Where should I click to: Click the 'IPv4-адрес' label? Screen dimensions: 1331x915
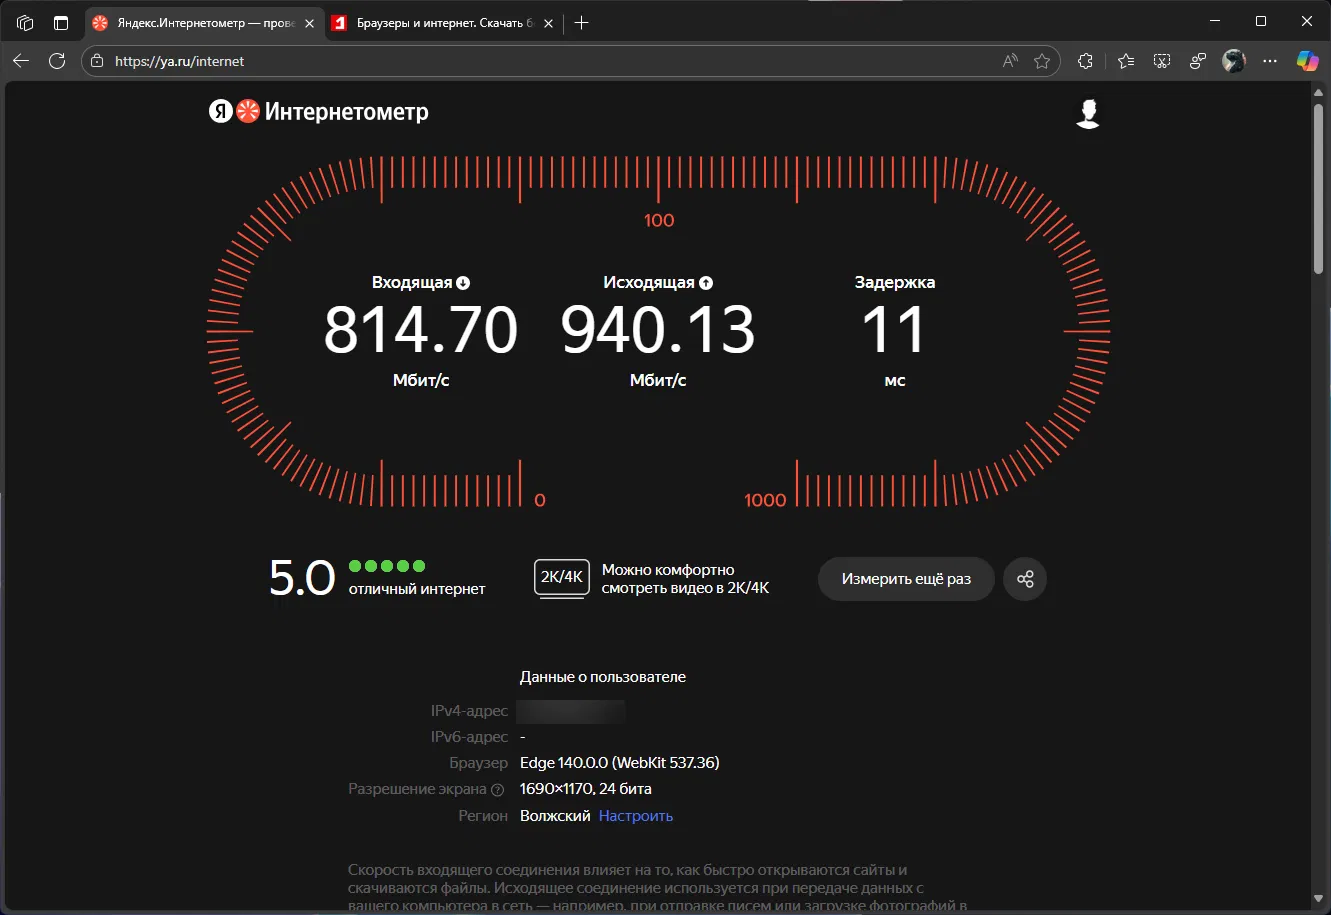click(x=469, y=711)
